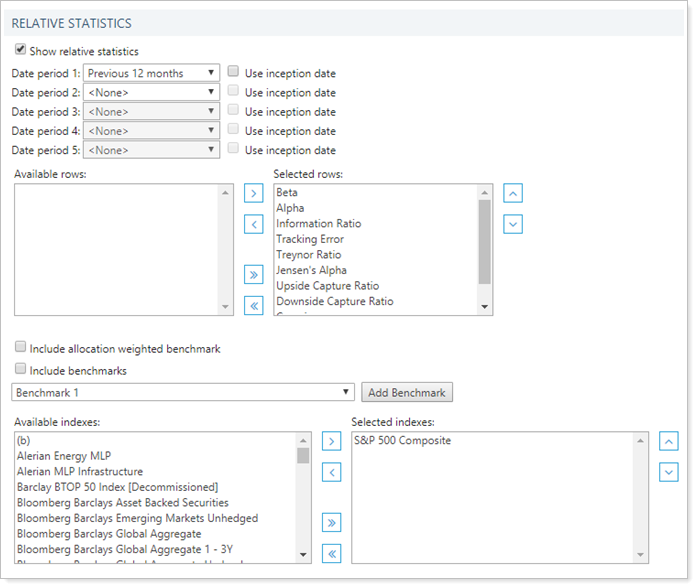This screenshot has width=697, height=588.
Task: Click add-row right arrow beside Available rows
Action: coord(254,192)
